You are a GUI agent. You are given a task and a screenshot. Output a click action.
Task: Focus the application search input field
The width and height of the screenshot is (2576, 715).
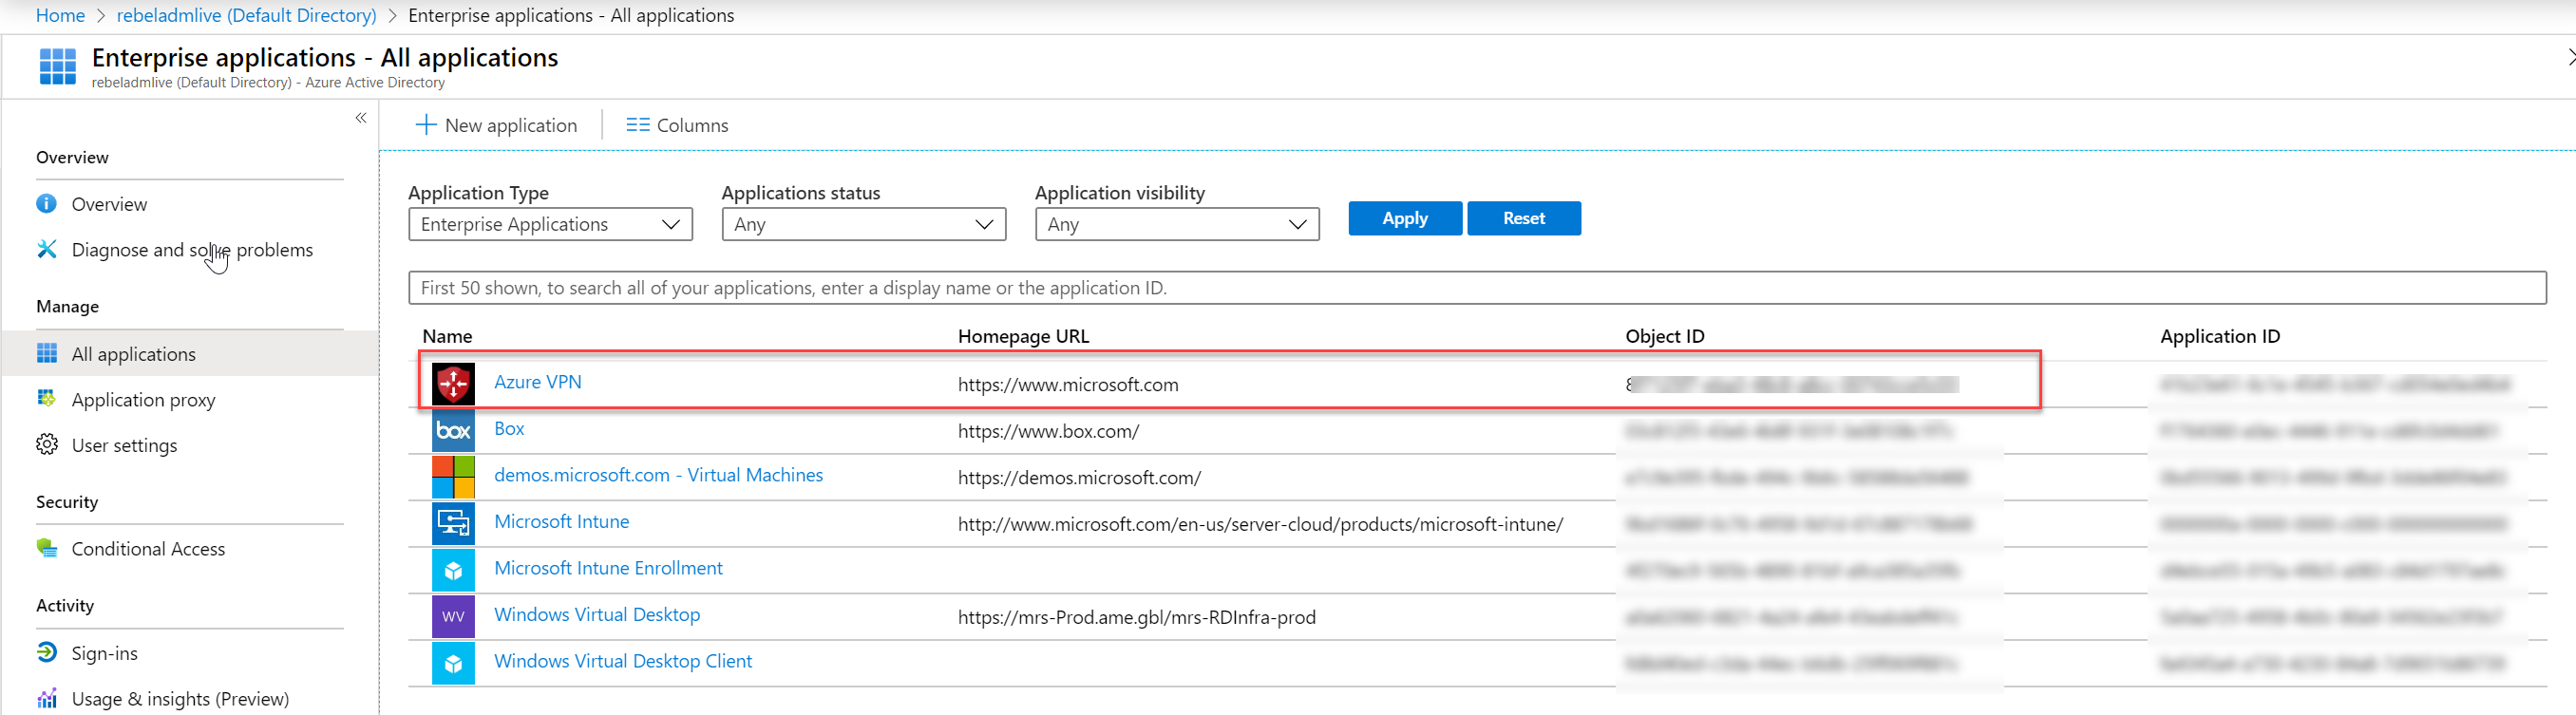click(x=1477, y=288)
